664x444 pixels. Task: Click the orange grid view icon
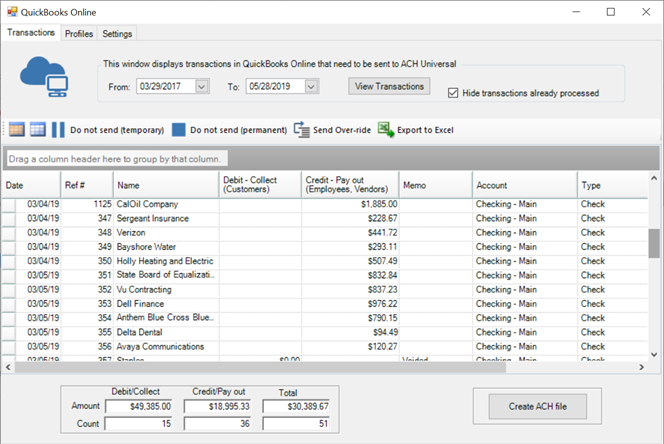tap(17, 129)
